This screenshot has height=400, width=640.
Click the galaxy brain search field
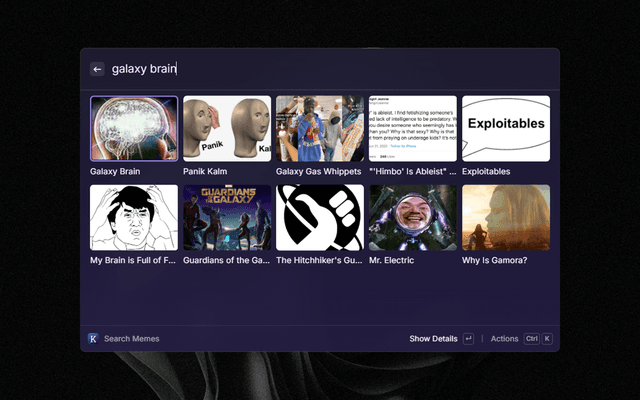click(x=331, y=69)
